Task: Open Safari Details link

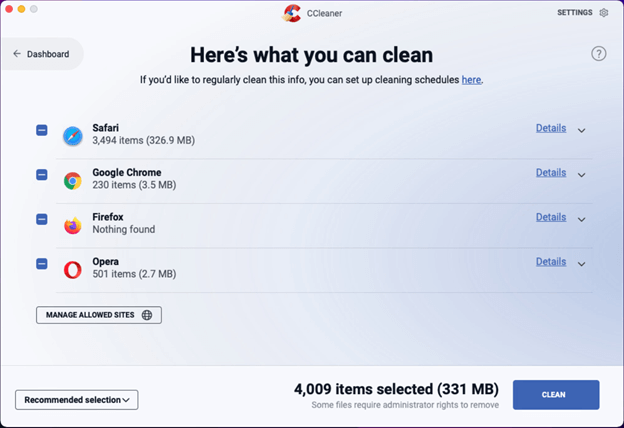Action: tap(551, 128)
